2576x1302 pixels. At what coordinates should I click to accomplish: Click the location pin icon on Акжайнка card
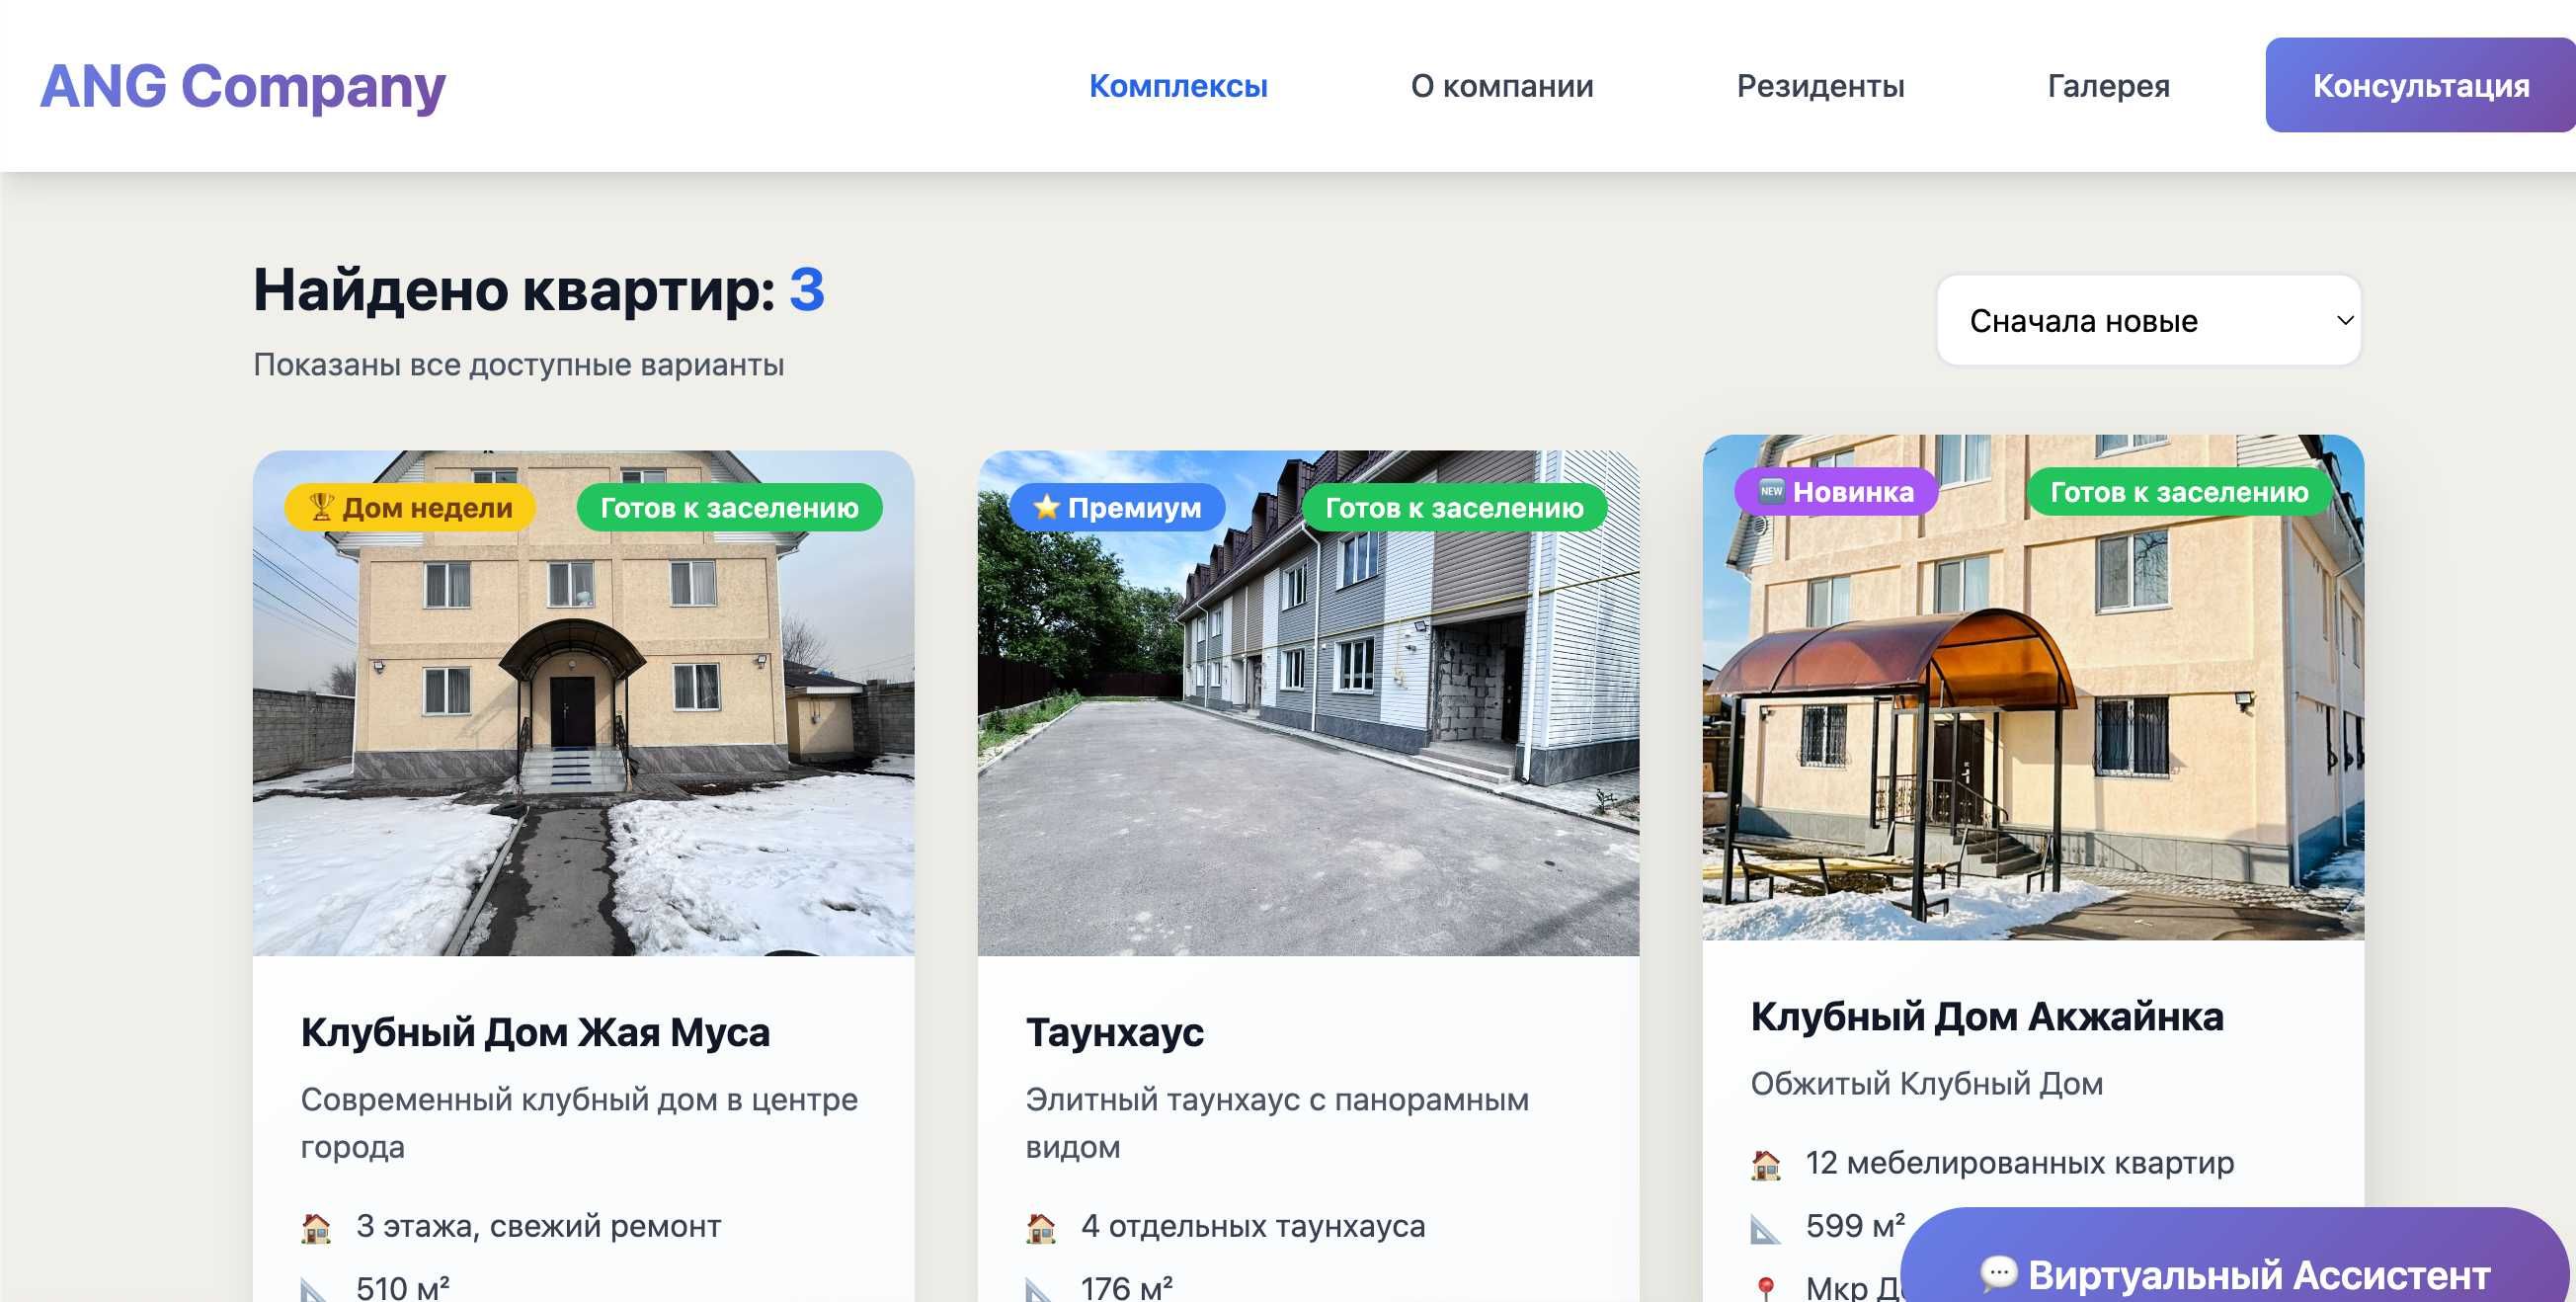point(1766,1288)
